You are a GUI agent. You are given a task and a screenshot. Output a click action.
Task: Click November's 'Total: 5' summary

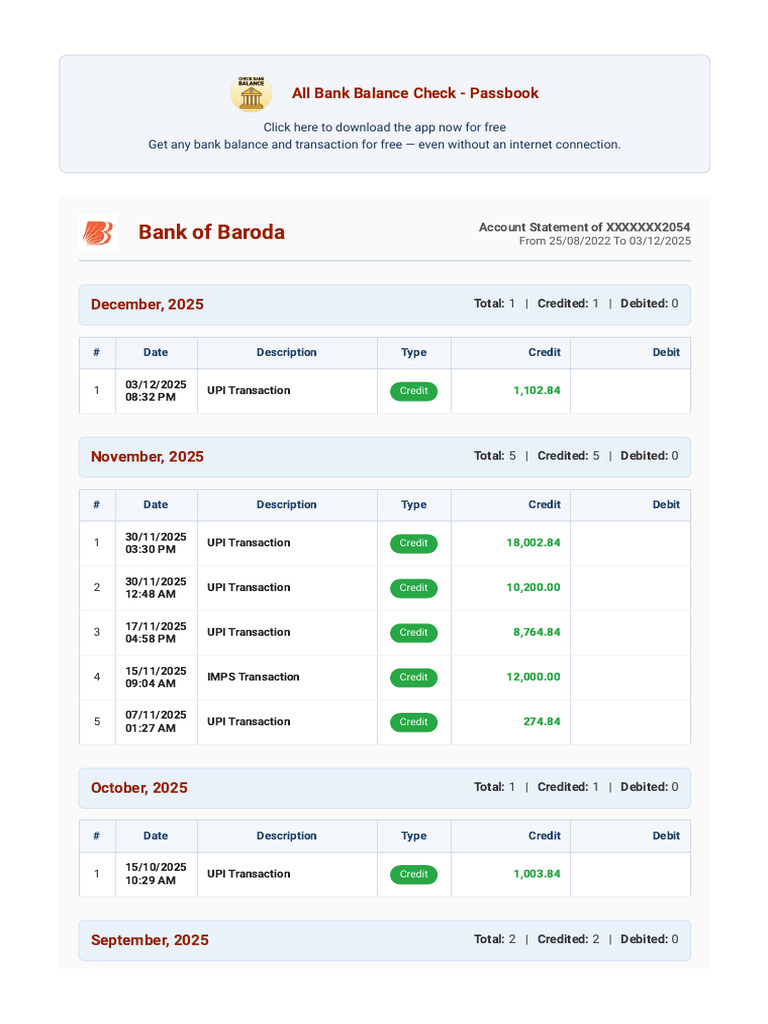[x=495, y=456]
